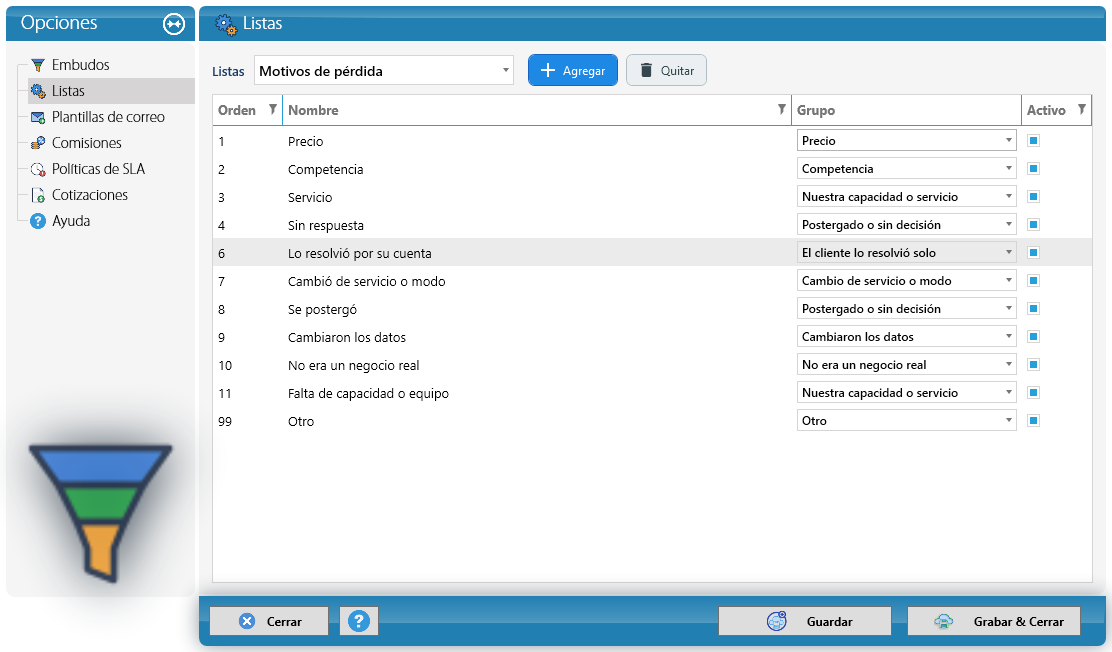Screen dimensions: 1112x652
Task: Open Embudos in the Opciones sidebar
Action: [x=80, y=65]
